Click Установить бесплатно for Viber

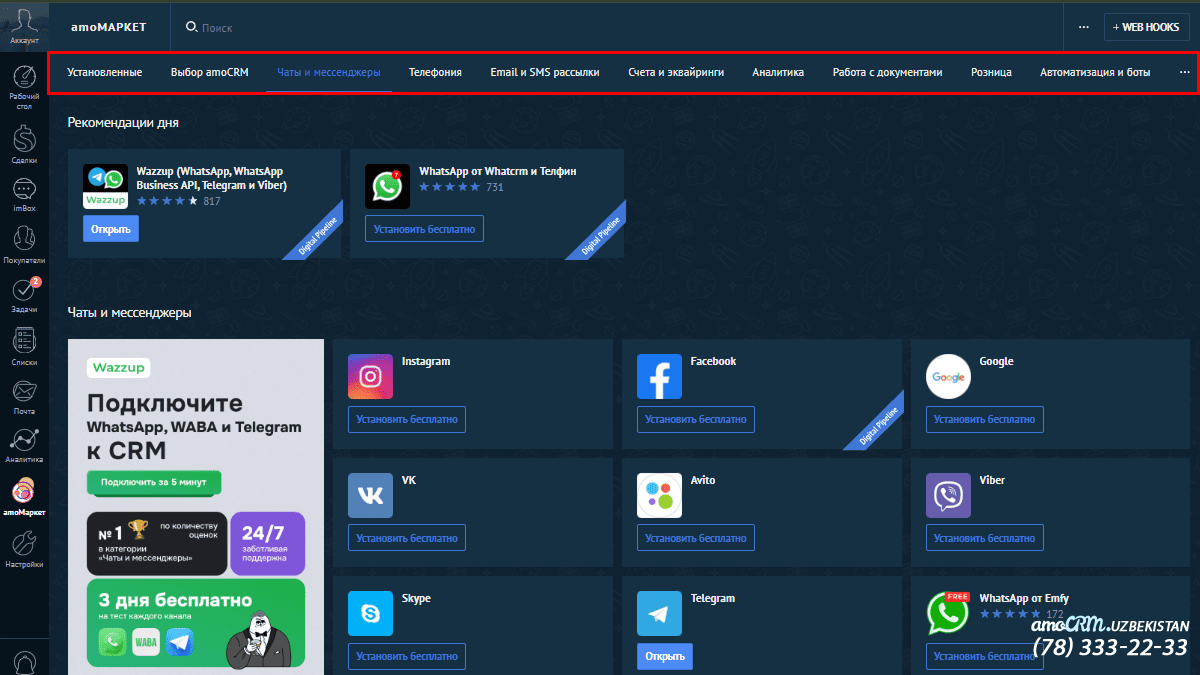pos(985,538)
